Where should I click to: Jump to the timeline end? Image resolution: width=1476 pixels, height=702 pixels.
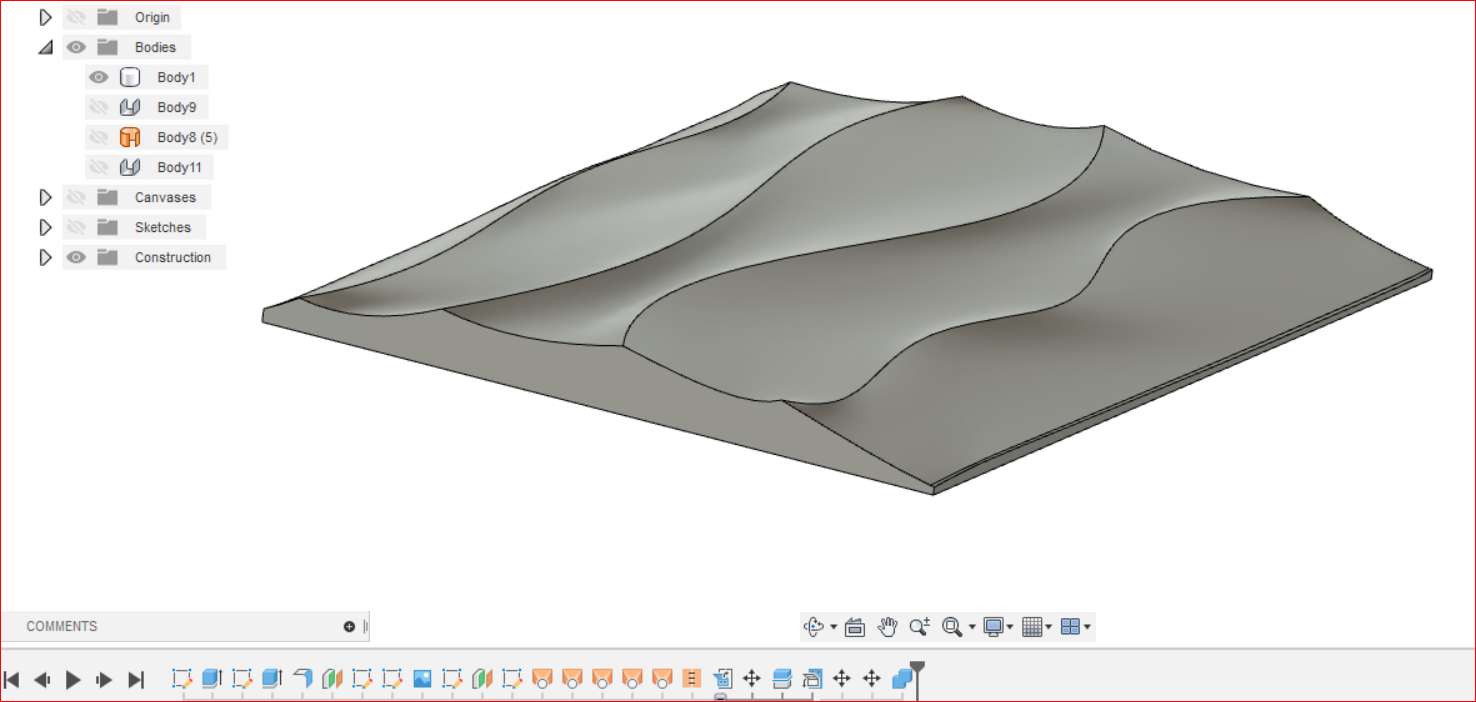click(136, 680)
